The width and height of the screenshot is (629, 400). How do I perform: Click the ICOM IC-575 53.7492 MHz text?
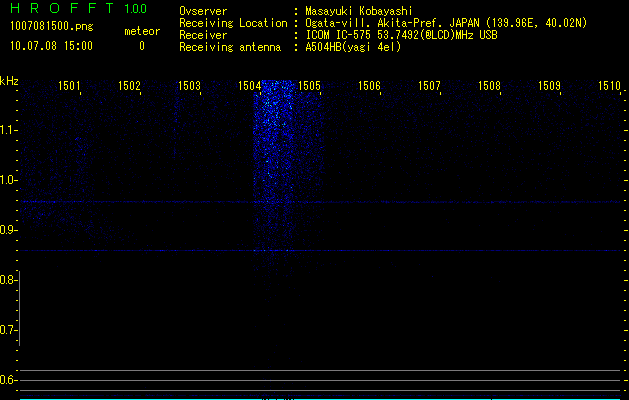click(x=401, y=35)
